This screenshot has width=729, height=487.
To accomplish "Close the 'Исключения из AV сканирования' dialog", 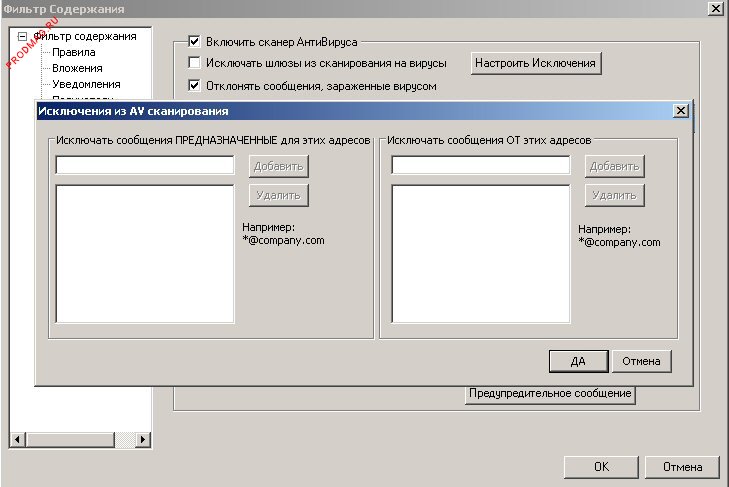I will pyautogui.click(x=680, y=111).
